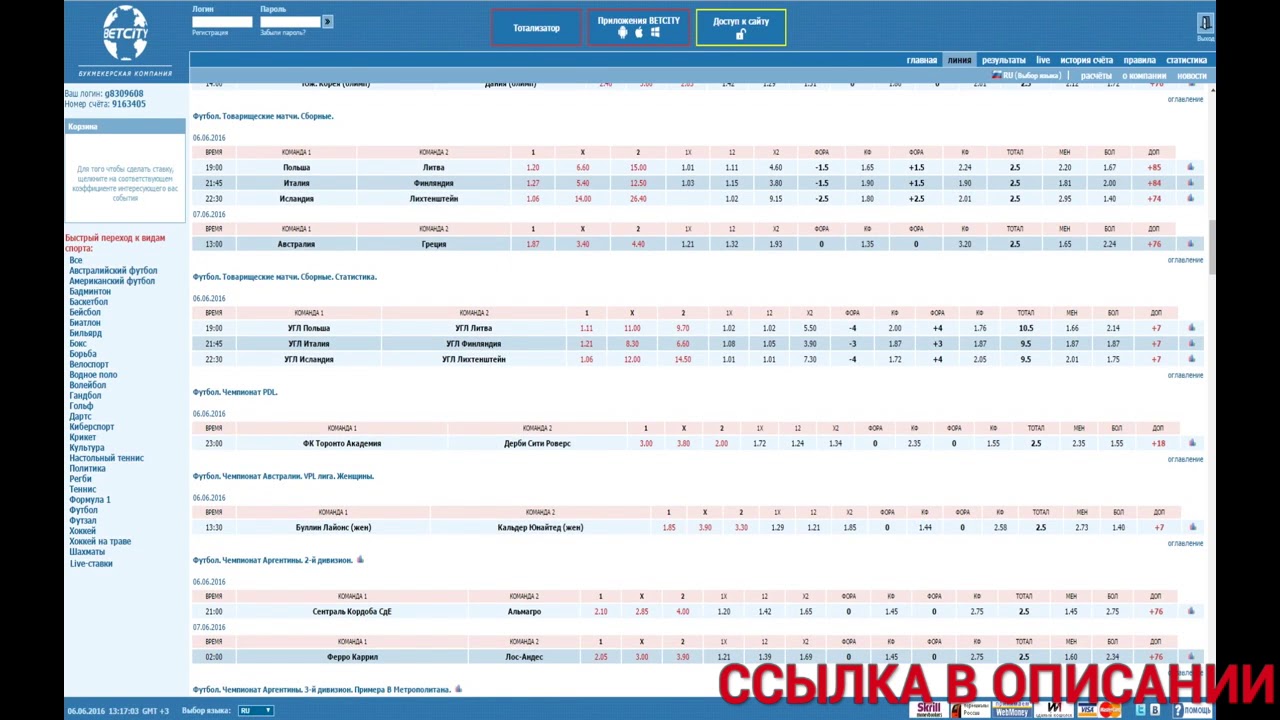Click the о компании link
Viewport: 1280px width, 720px height.
pyautogui.click(x=1144, y=76)
